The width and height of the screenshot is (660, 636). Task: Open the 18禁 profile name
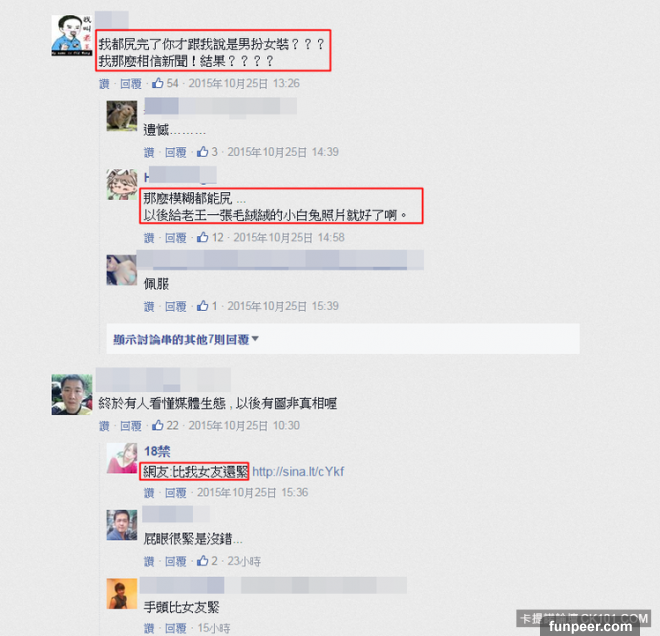(x=157, y=451)
